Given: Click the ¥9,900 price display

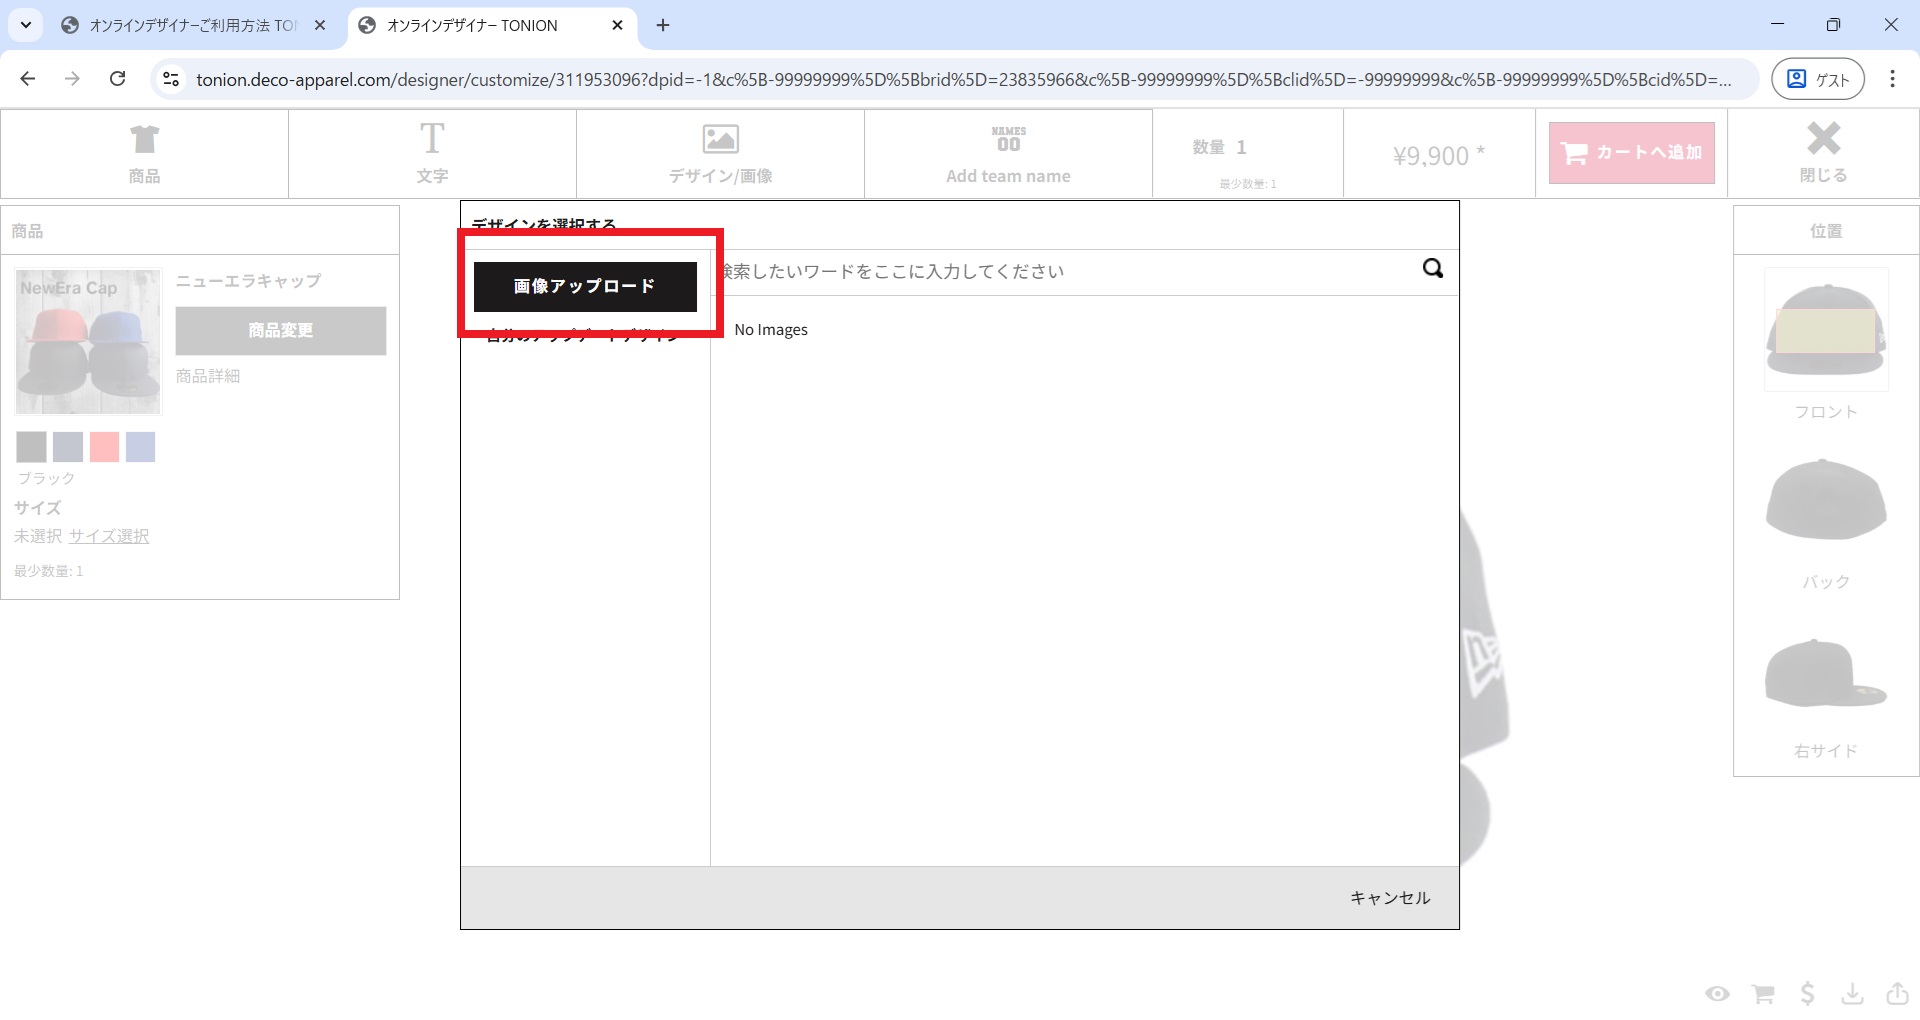Looking at the screenshot, I should point(1439,156).
